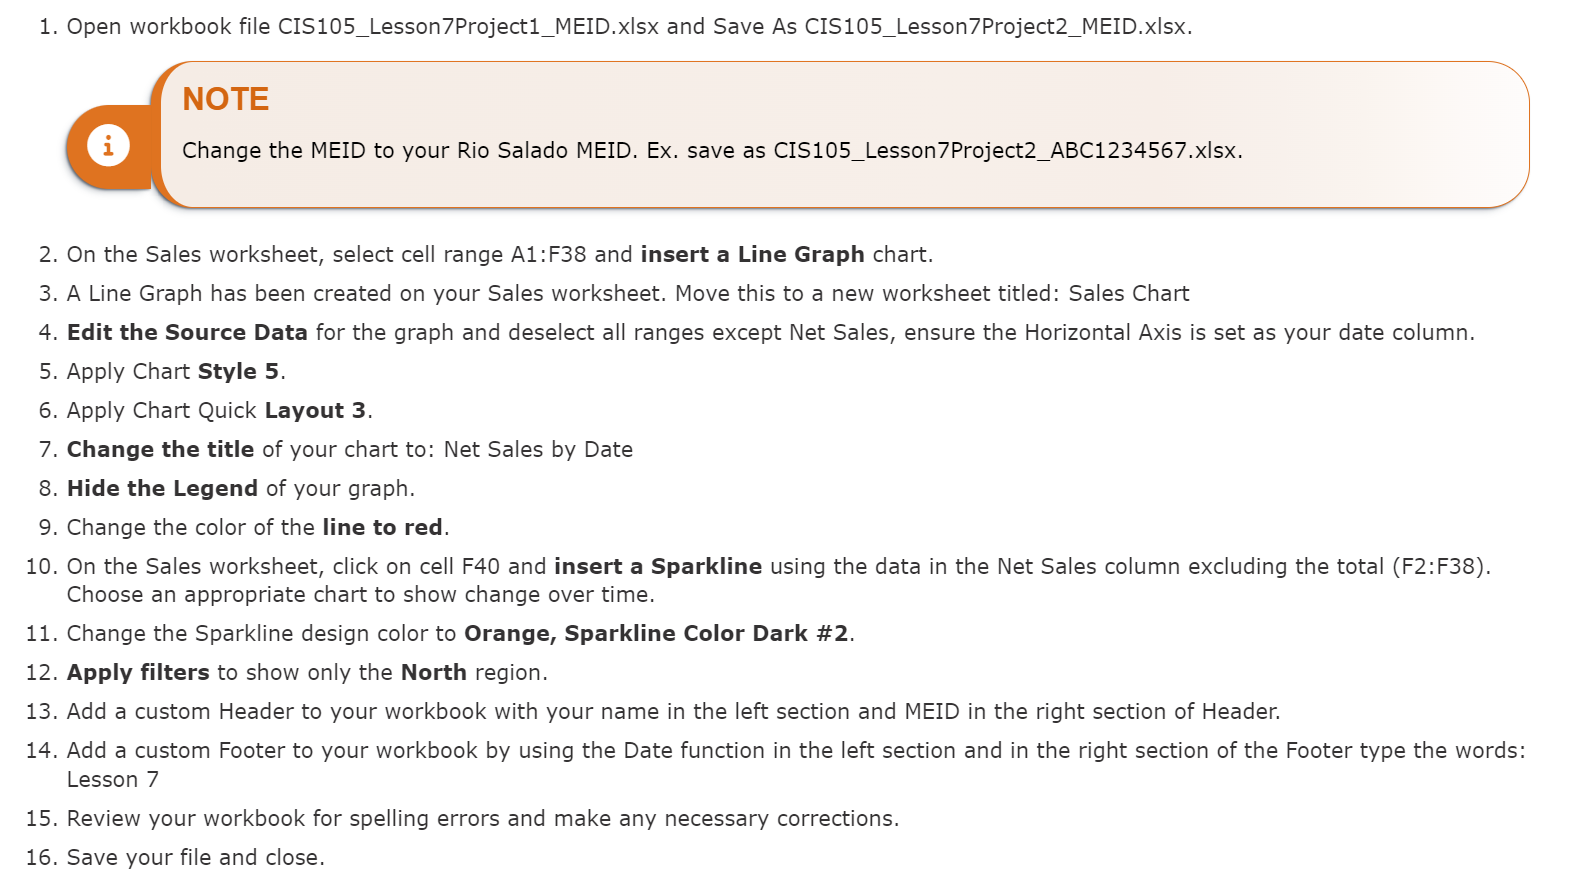Click the bold 'North' region word
The height and width of the screenshot is (888, 1571).
(434, 673)
